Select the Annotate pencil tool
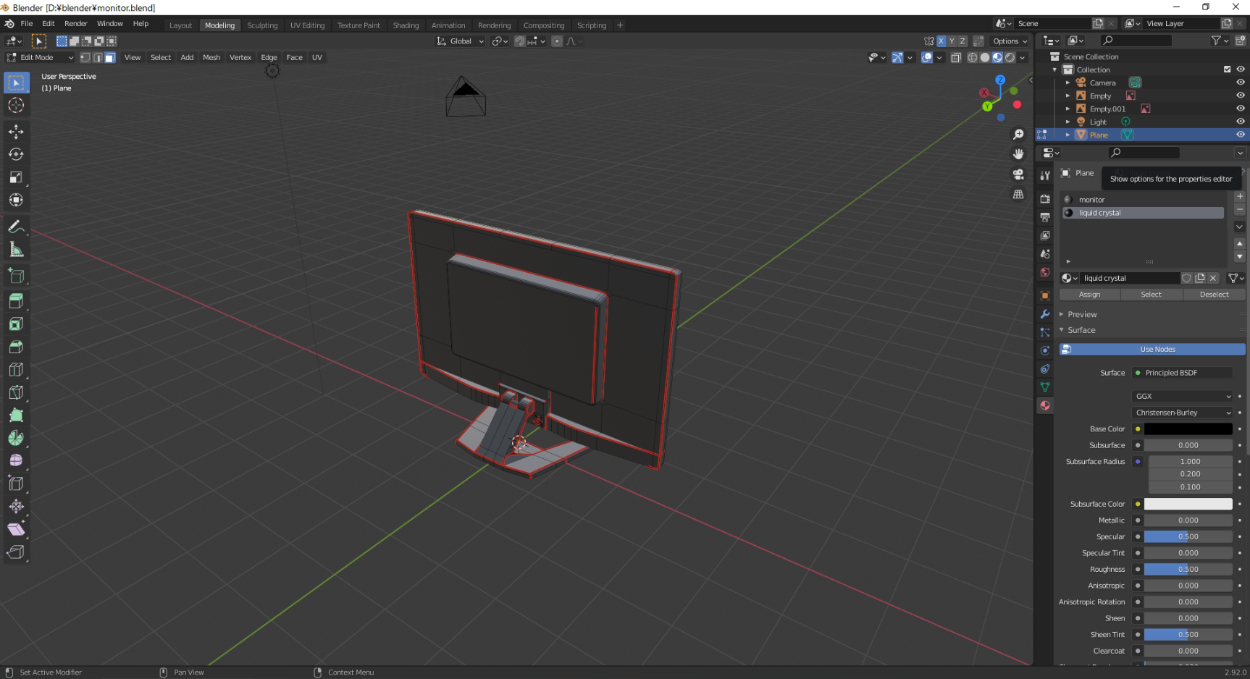 (x=16, y=227)
